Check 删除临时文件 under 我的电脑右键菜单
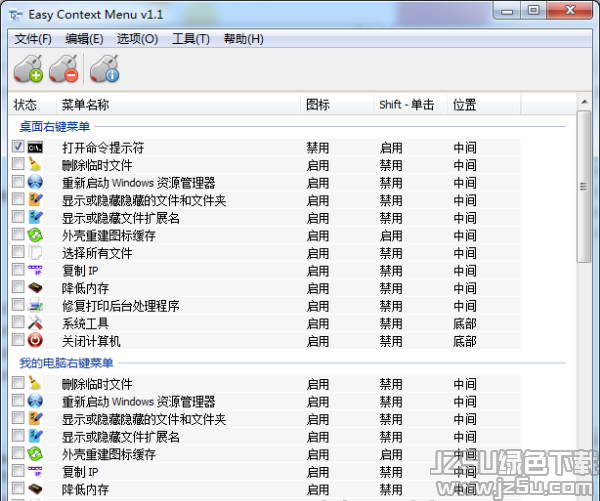This screenshot has height=501, width=600. [18, 382]
